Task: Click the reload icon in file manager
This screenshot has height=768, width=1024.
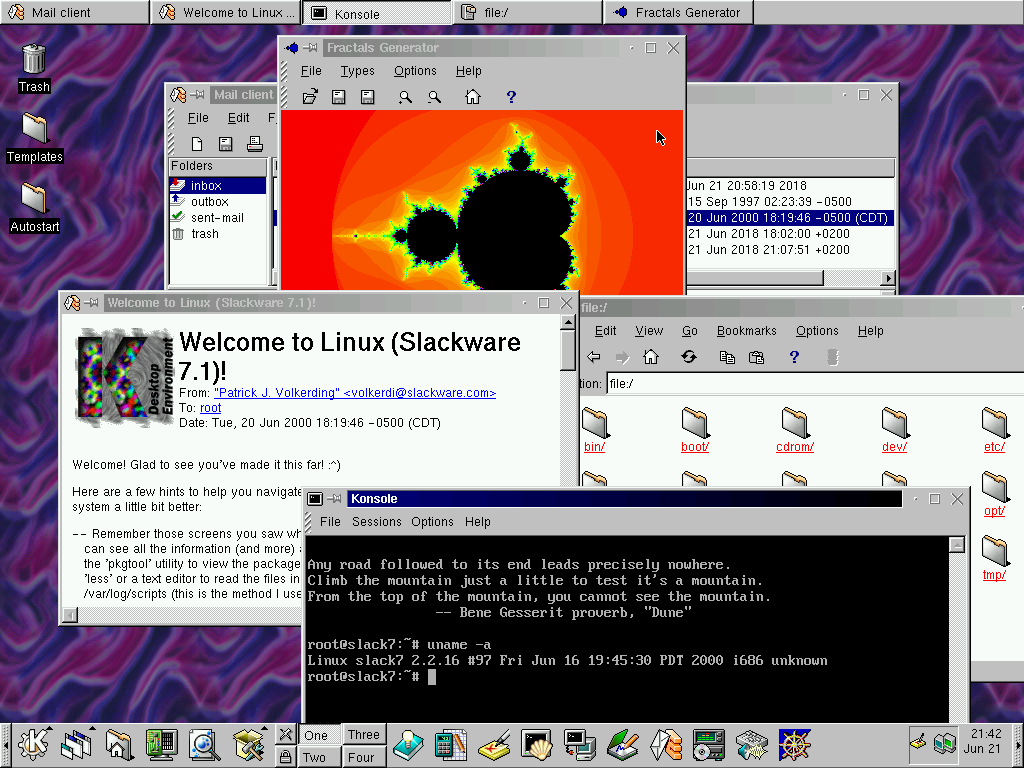Action: [689, 357]
